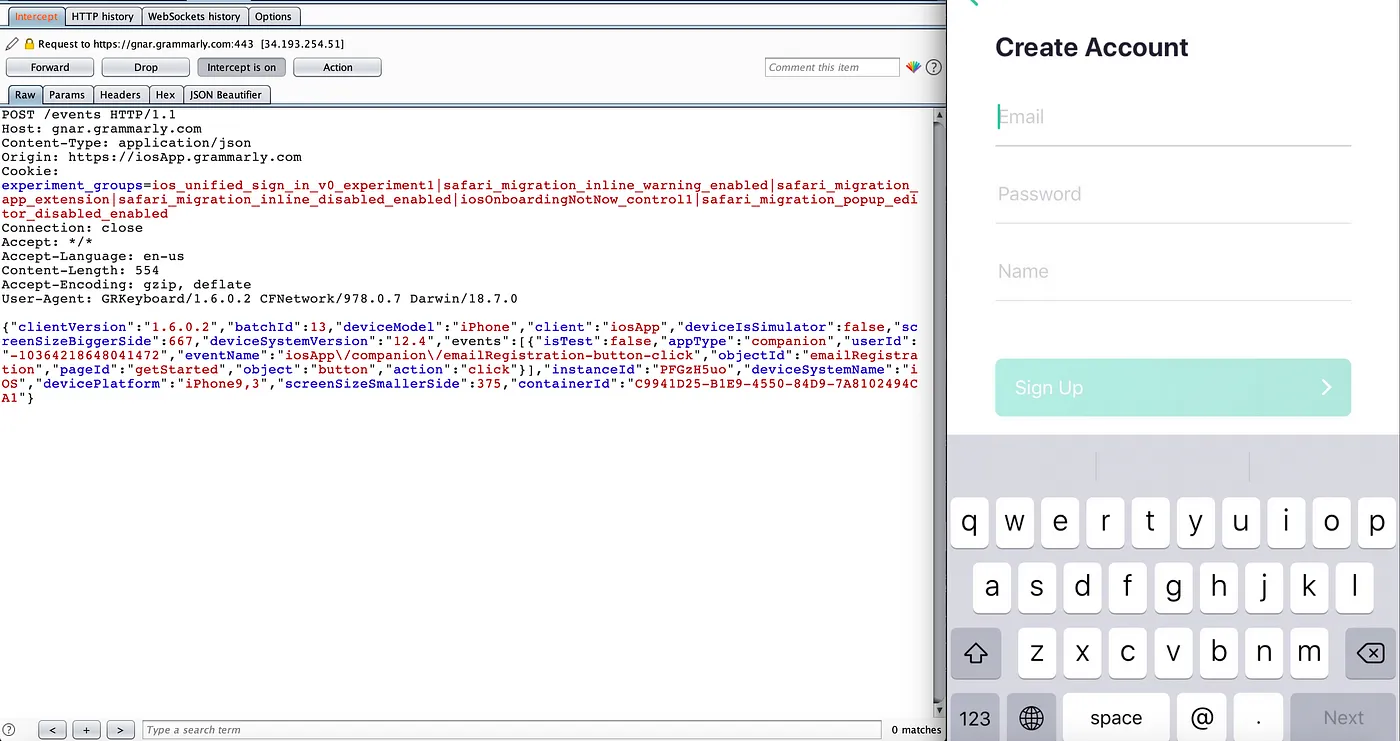
Task: Open the HTTP history tab
Action: point(103,16)
